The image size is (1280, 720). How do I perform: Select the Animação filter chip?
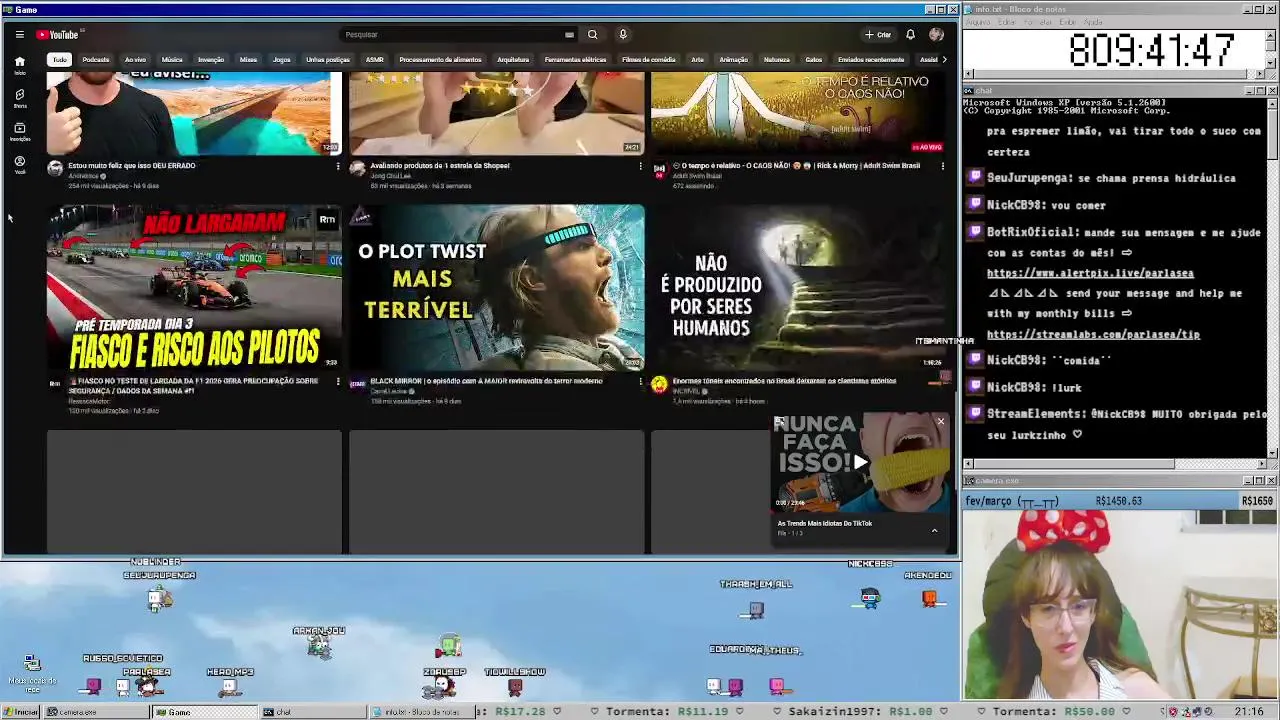pos(733,59)
